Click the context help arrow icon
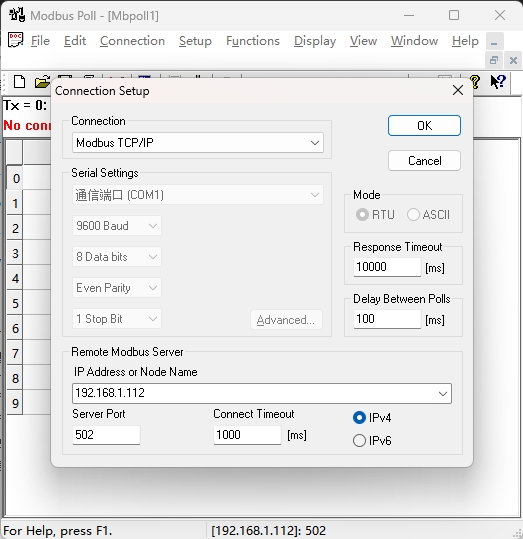Viewport: 523px width, 539px height. pos(498,82)
